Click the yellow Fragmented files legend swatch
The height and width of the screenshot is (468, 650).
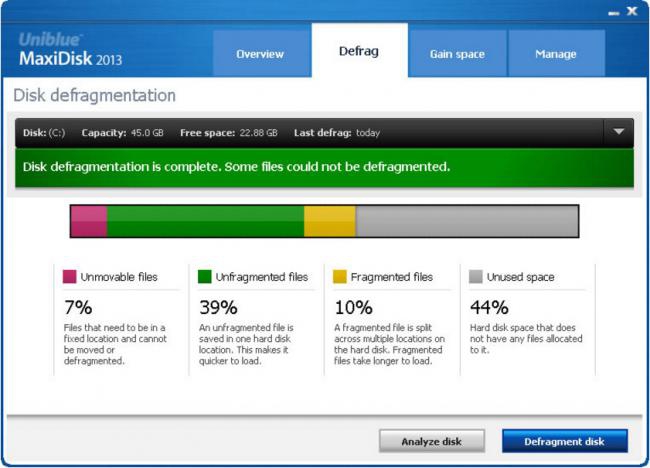pos(340,276)
